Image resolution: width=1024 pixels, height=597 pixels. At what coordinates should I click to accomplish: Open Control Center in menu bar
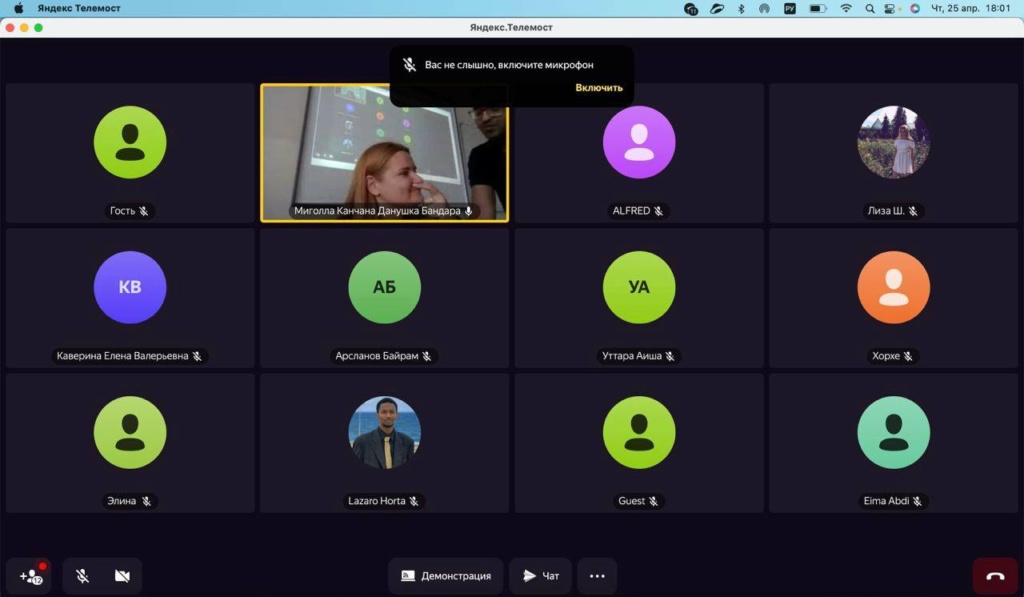coord(889,8)
